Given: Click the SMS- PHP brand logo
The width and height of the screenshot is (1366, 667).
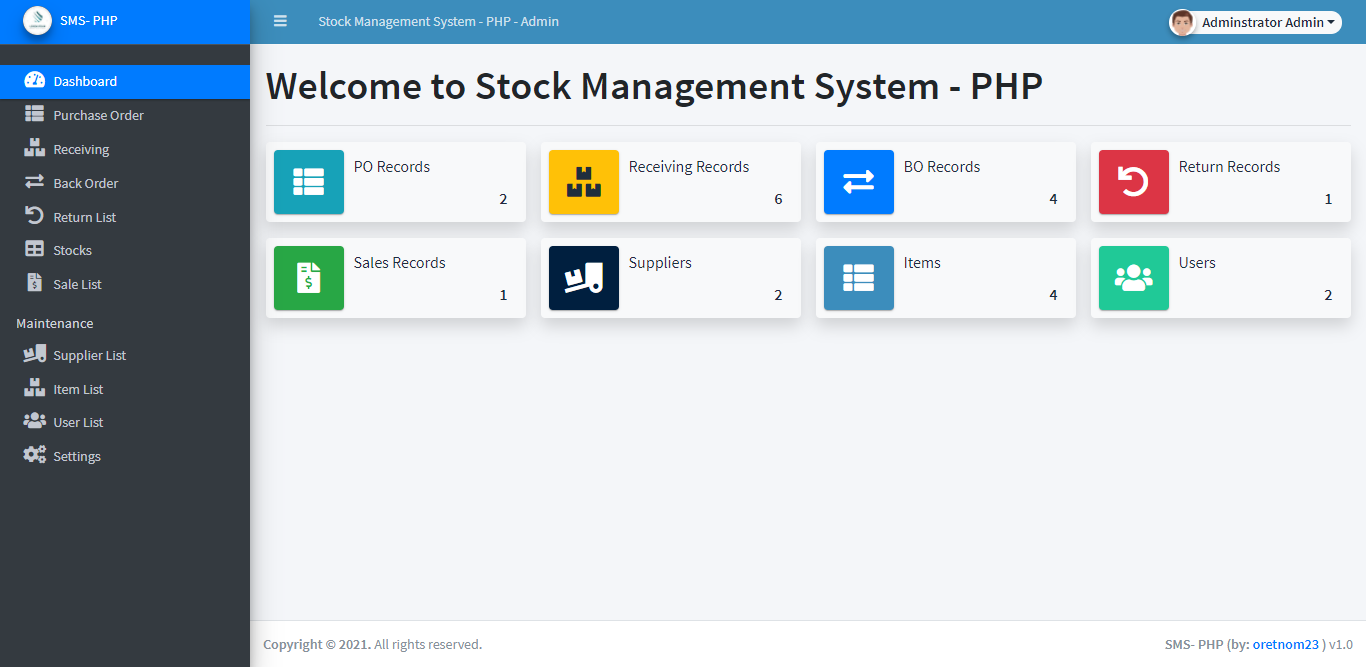Looking at the screenshot, I should click(x=37, y=21).
